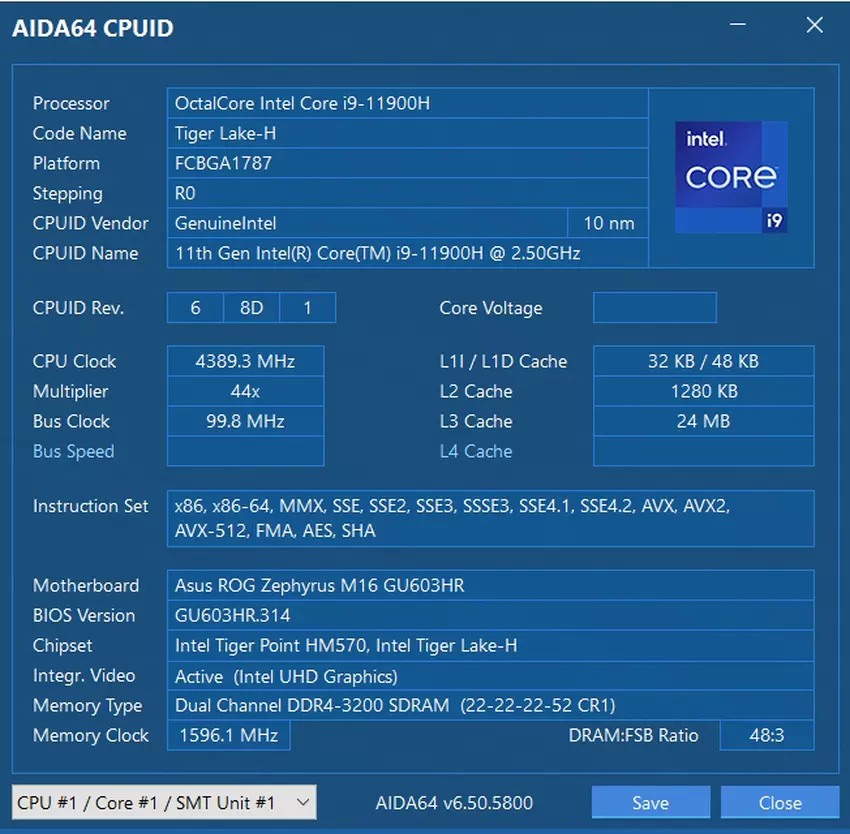Close the window using the title bar X
The width and height of the screenshot is (850, 834).
coord(814,27)
